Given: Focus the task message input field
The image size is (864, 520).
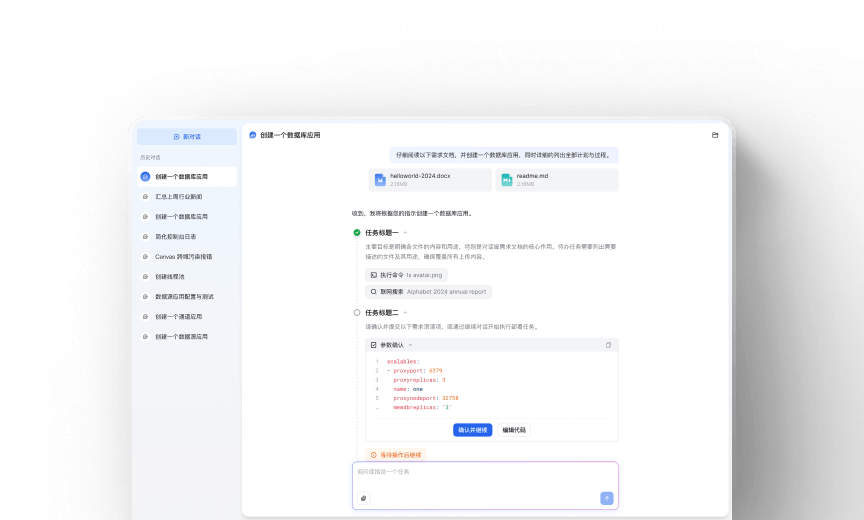Looking at the screenshot, I should (x=484, y=474).
